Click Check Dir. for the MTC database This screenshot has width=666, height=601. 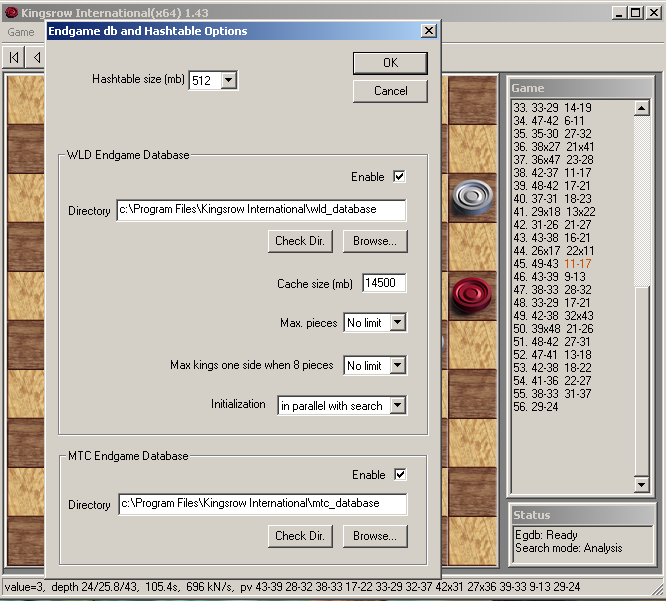[x=300, y=536]
